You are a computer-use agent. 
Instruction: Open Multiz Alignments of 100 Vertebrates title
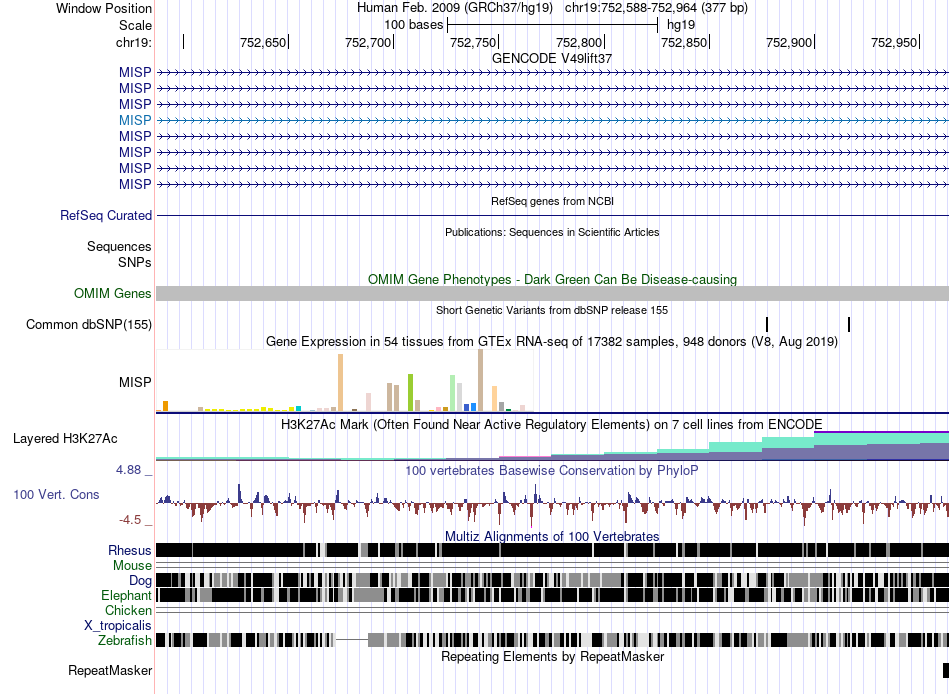click(552, 536)
